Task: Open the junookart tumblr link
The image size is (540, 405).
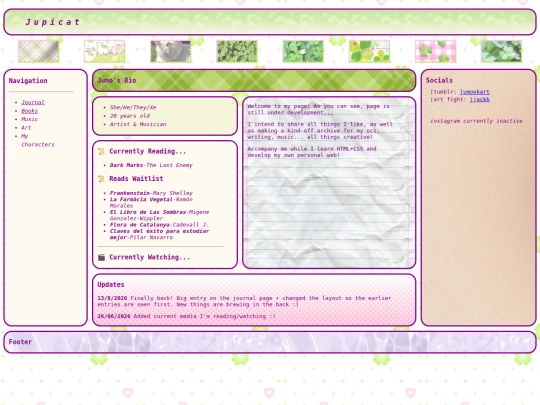Action: tap(475, 92)
